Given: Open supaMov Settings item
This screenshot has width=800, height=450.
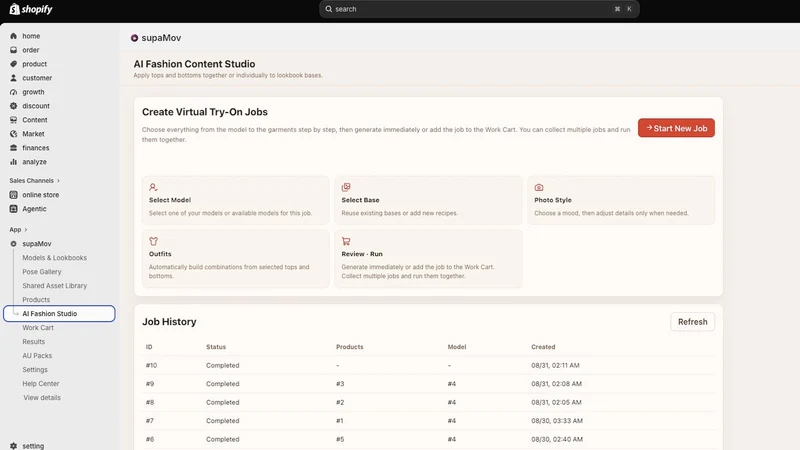Looking at the screenshot, I should [35, 369].
